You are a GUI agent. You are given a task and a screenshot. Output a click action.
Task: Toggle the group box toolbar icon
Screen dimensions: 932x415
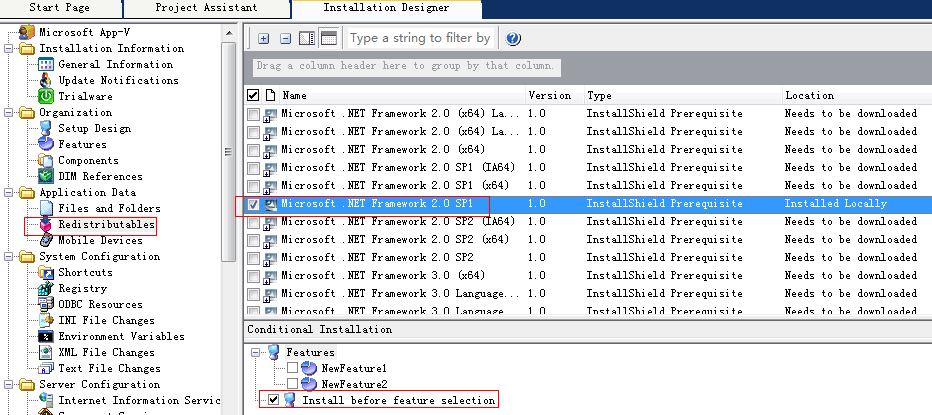pos(329,39)
